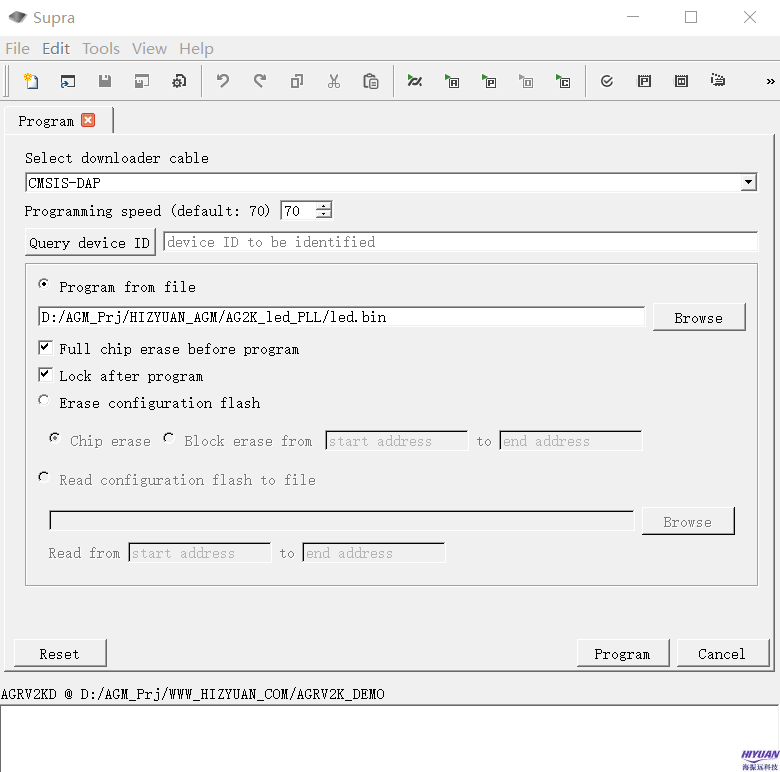The image size is (780, 772).
Task: Click 'Read from' start address field
Action: coord(199,553)
